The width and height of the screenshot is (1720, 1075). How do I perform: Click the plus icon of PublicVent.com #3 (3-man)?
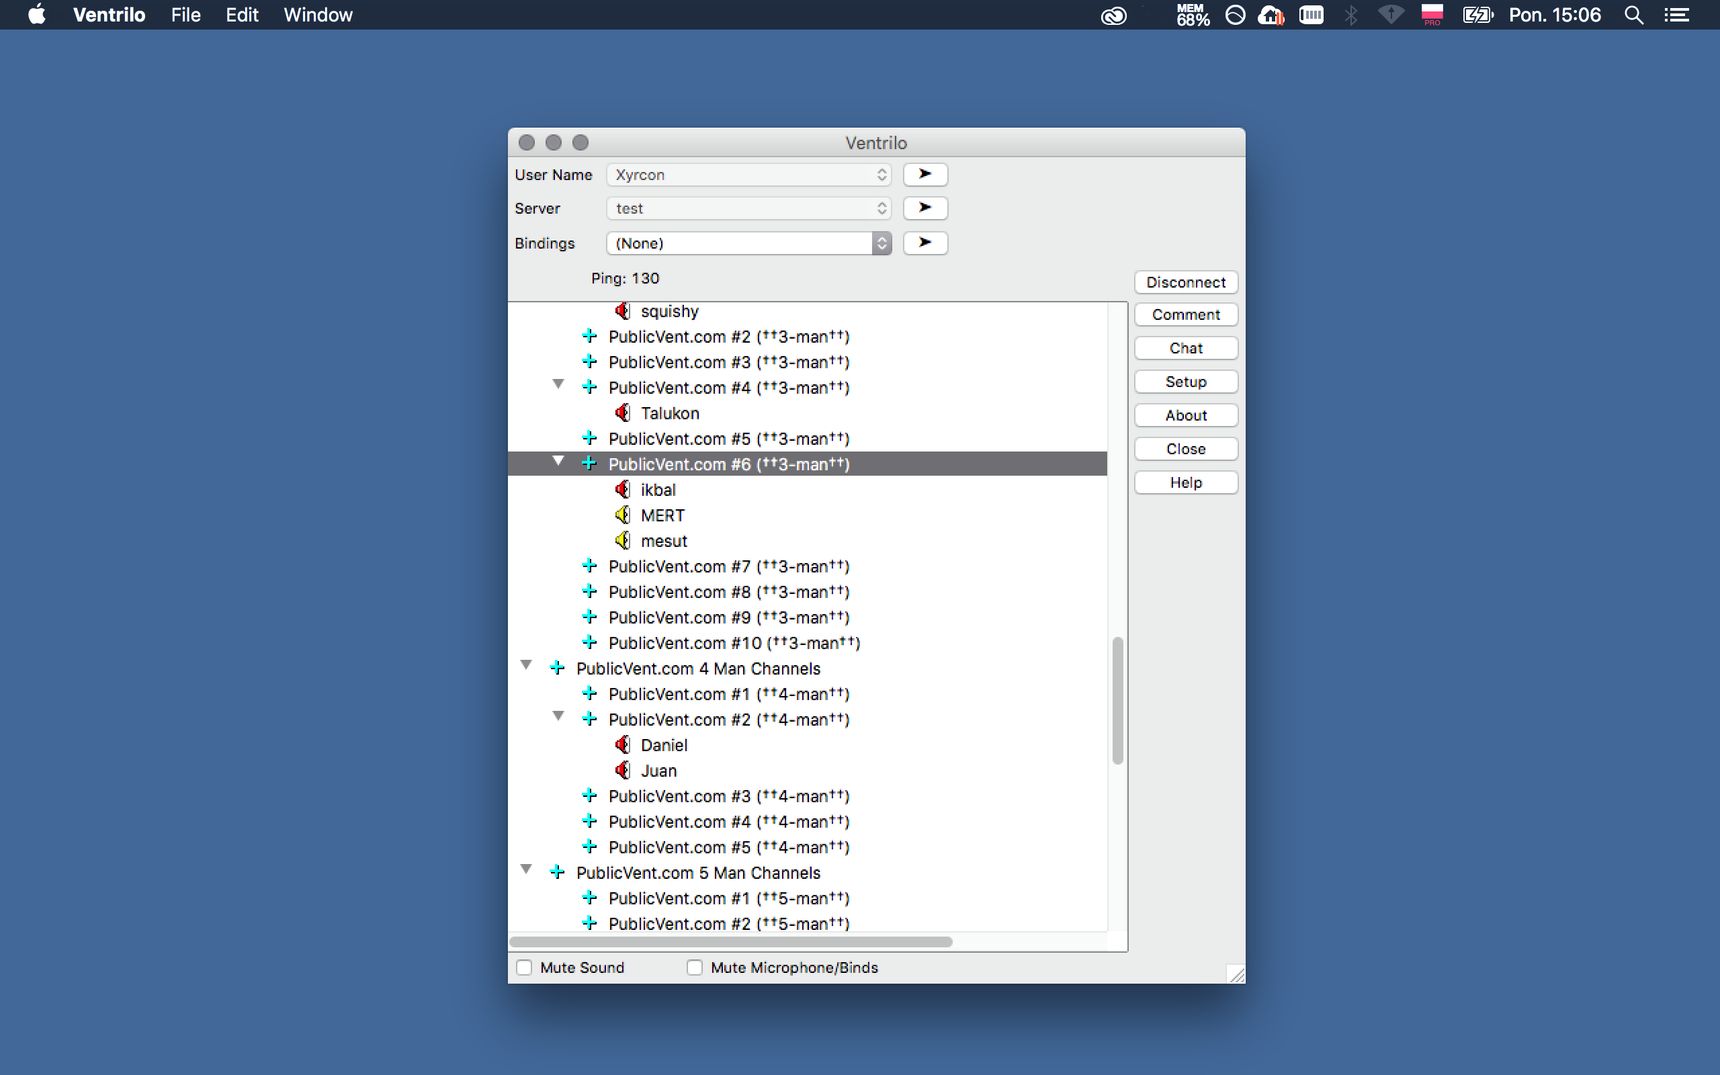click(589, 361)
